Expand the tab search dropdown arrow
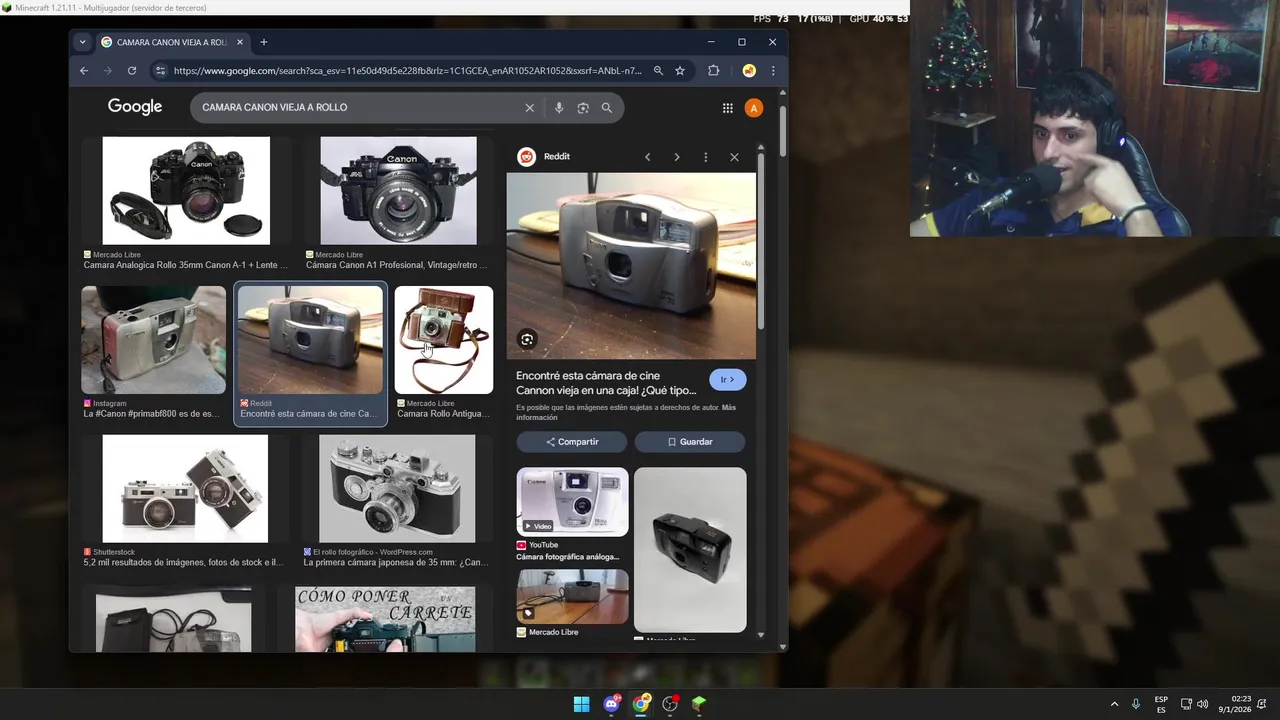Image resolution: width=1280 pixels, height=720 pixels. coord(83,42)
